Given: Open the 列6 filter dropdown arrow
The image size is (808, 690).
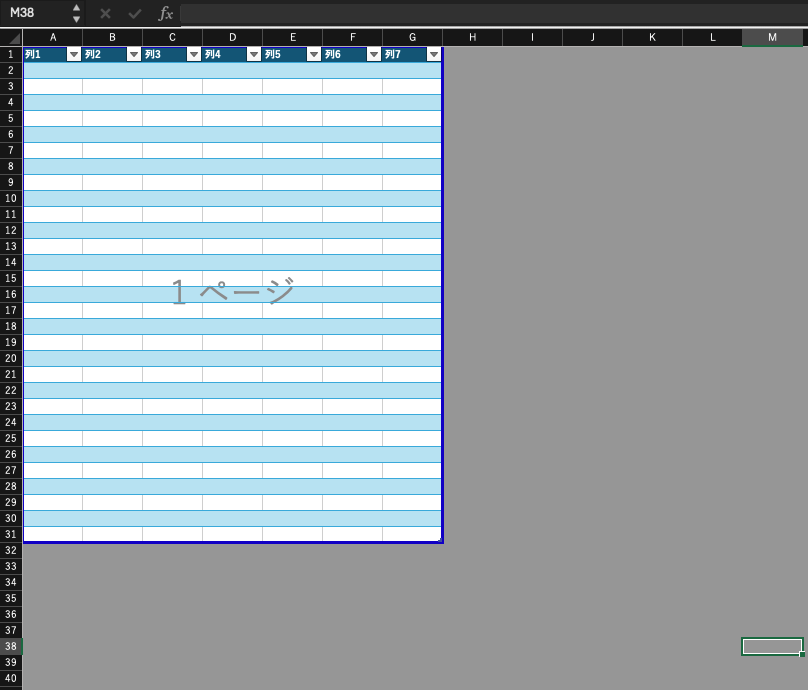Looking at the screenshot, I should [x=373, y=55].
